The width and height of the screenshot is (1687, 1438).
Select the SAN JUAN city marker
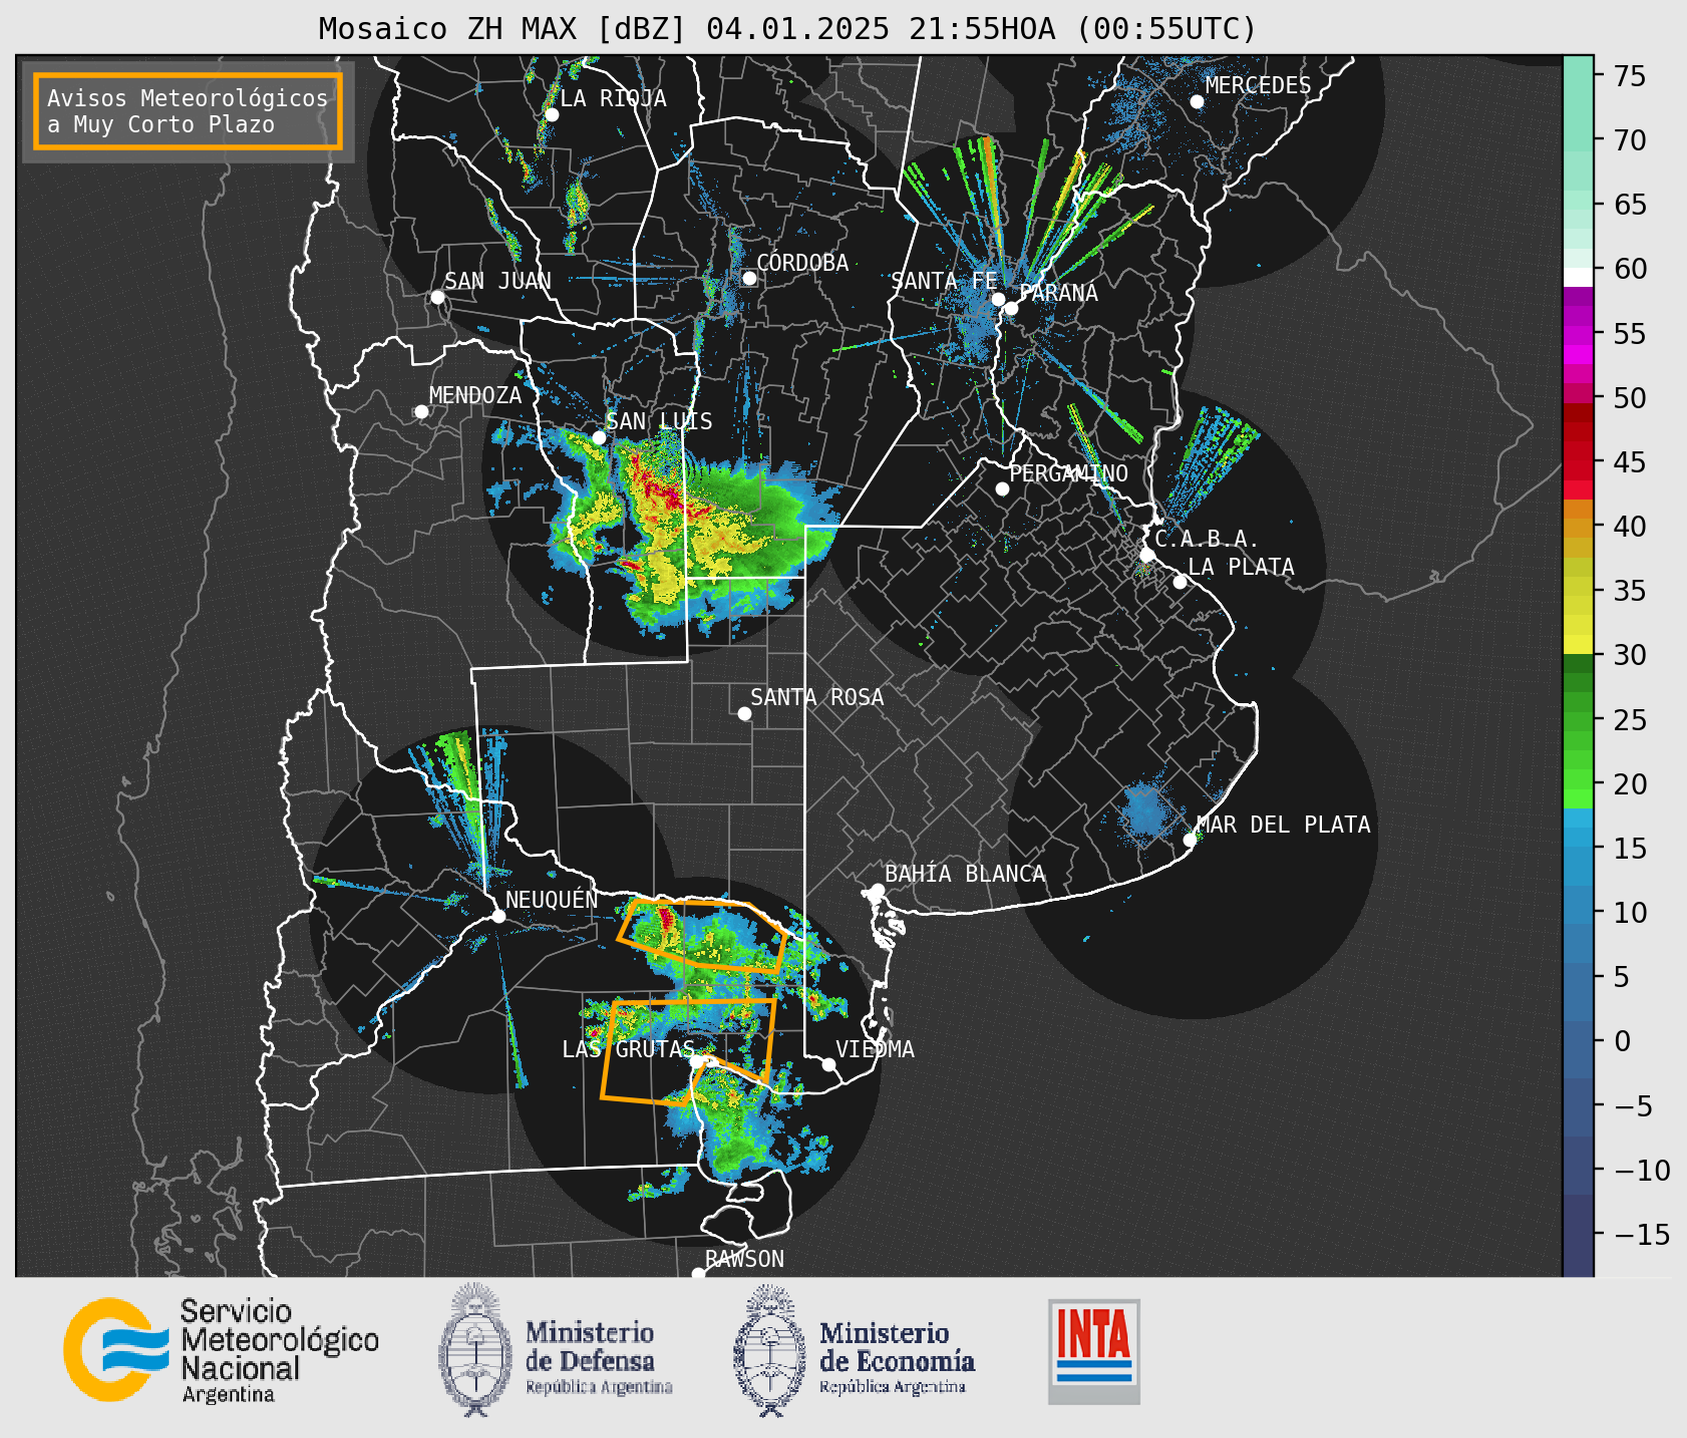pos(437,297)
